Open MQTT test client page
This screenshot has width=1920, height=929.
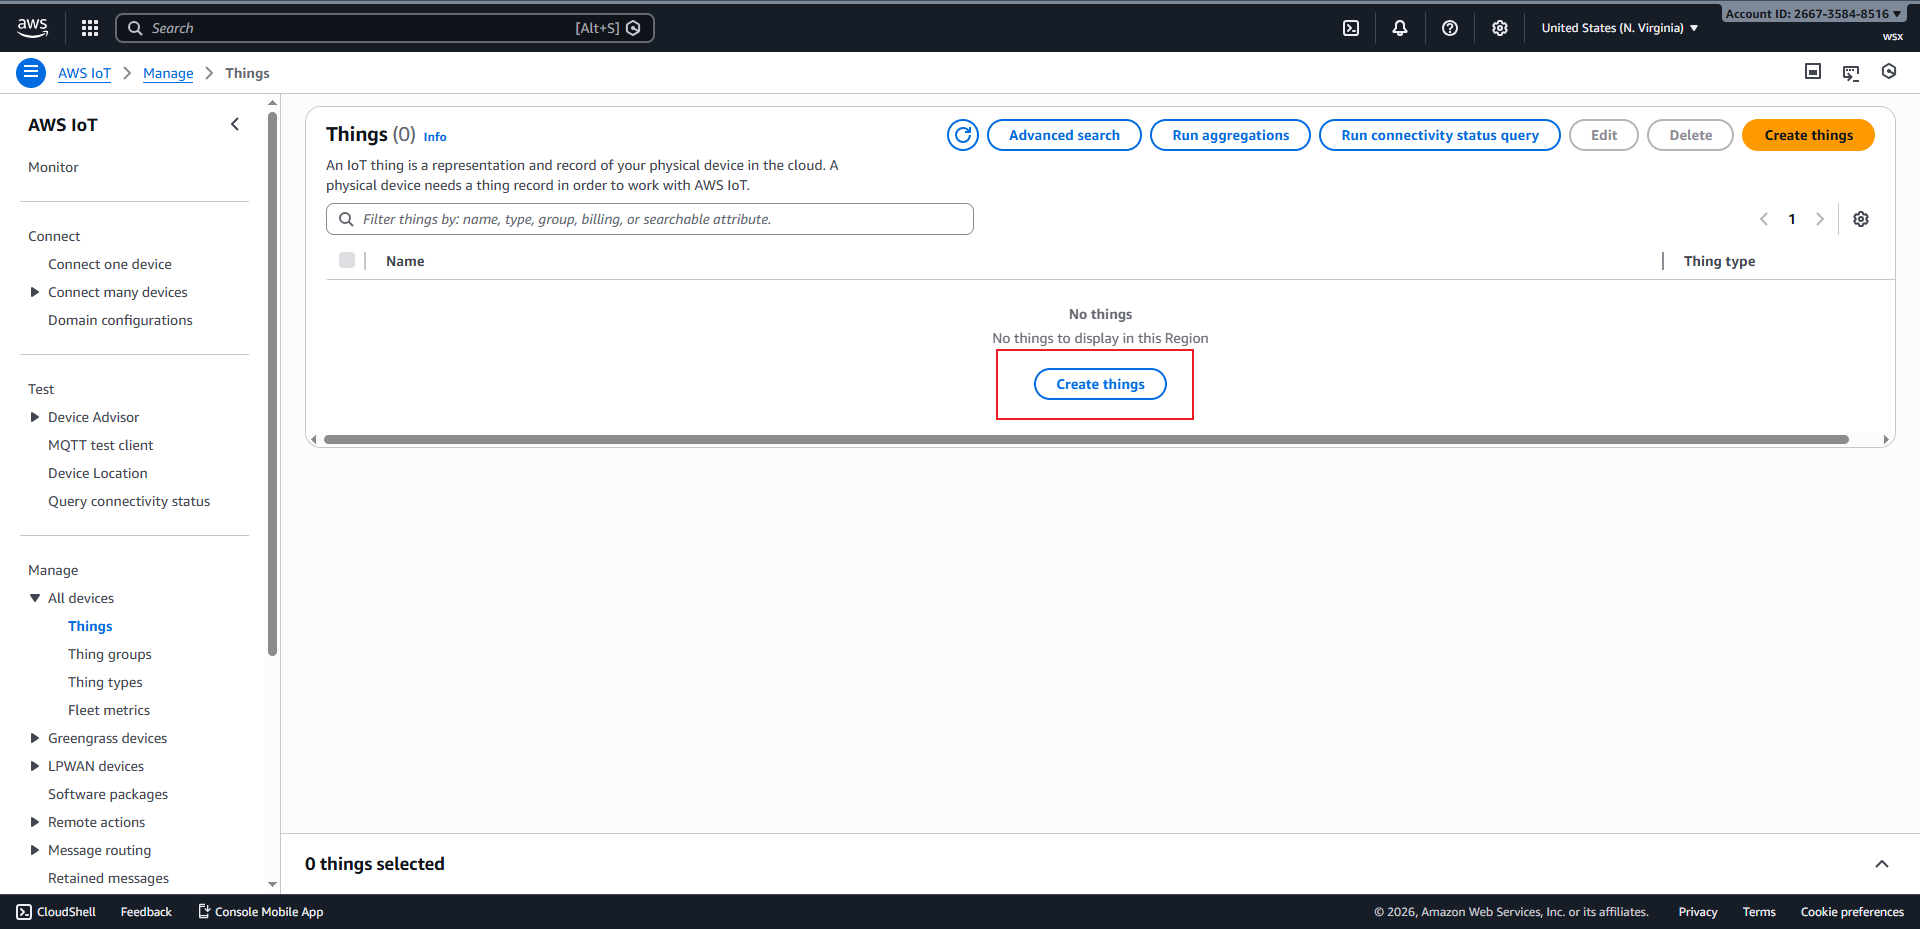click(101, 445)
